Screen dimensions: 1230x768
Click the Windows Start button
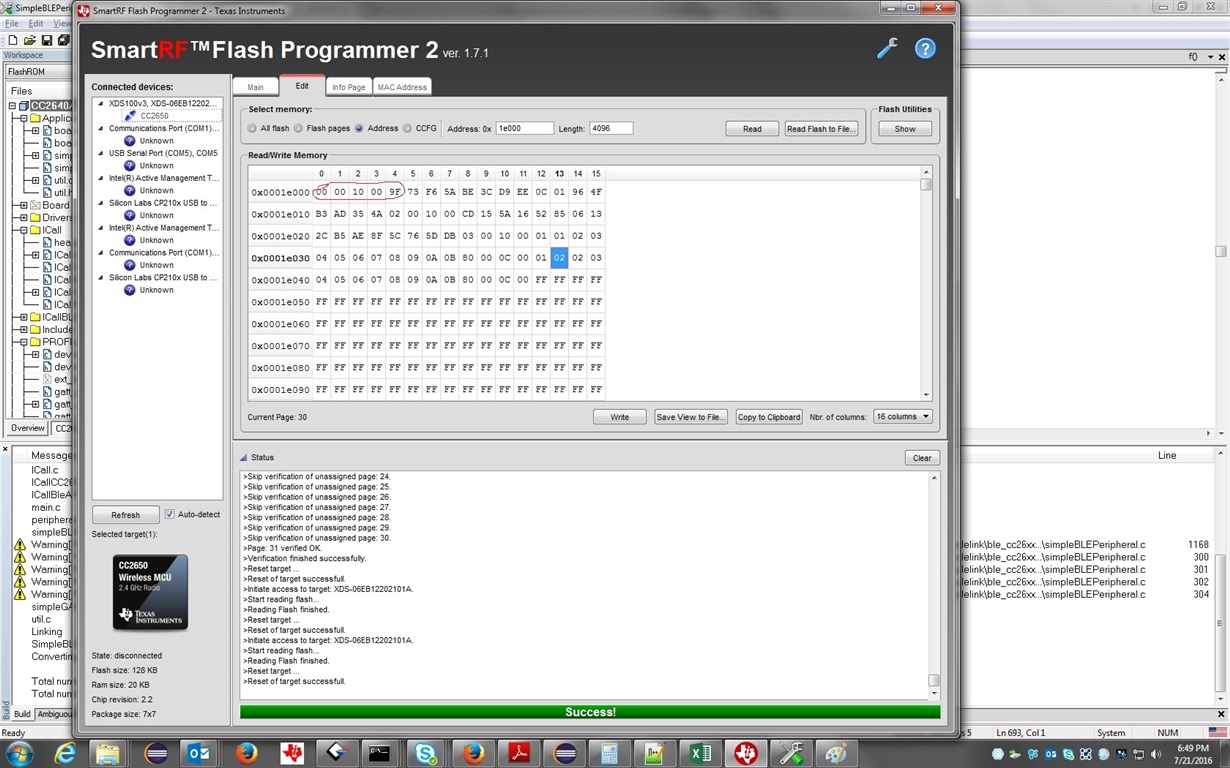point(19,753)
